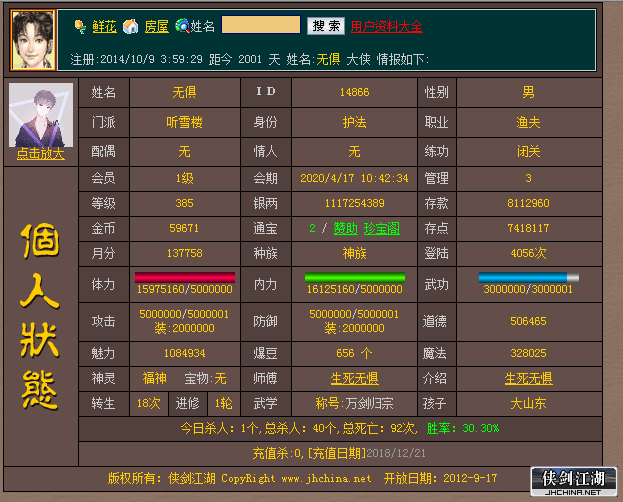Image resolution: width=623 pixels, height=502 pixels.
Task: Click the 搜索 button
Action: click(326, 26)
